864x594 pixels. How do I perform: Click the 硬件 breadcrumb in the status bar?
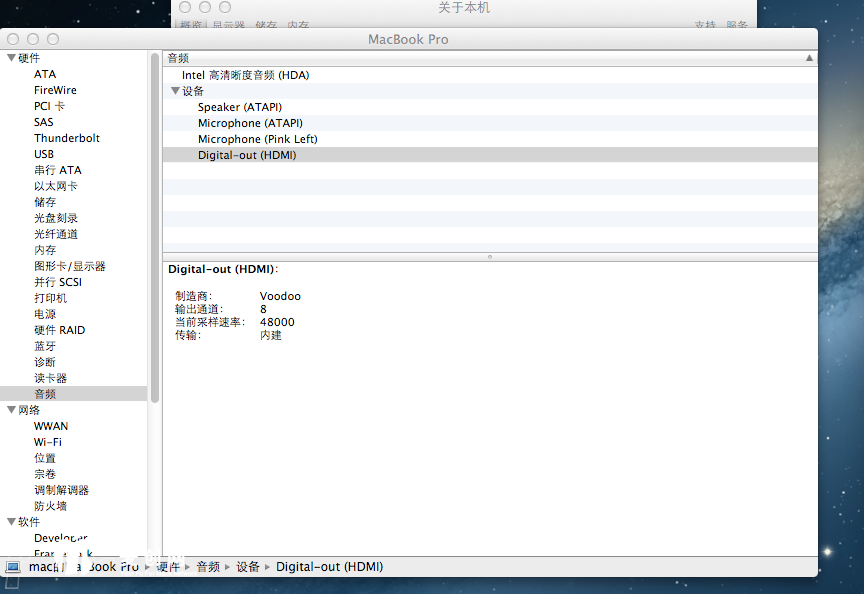pyautogui.click(x=170, y=566)
